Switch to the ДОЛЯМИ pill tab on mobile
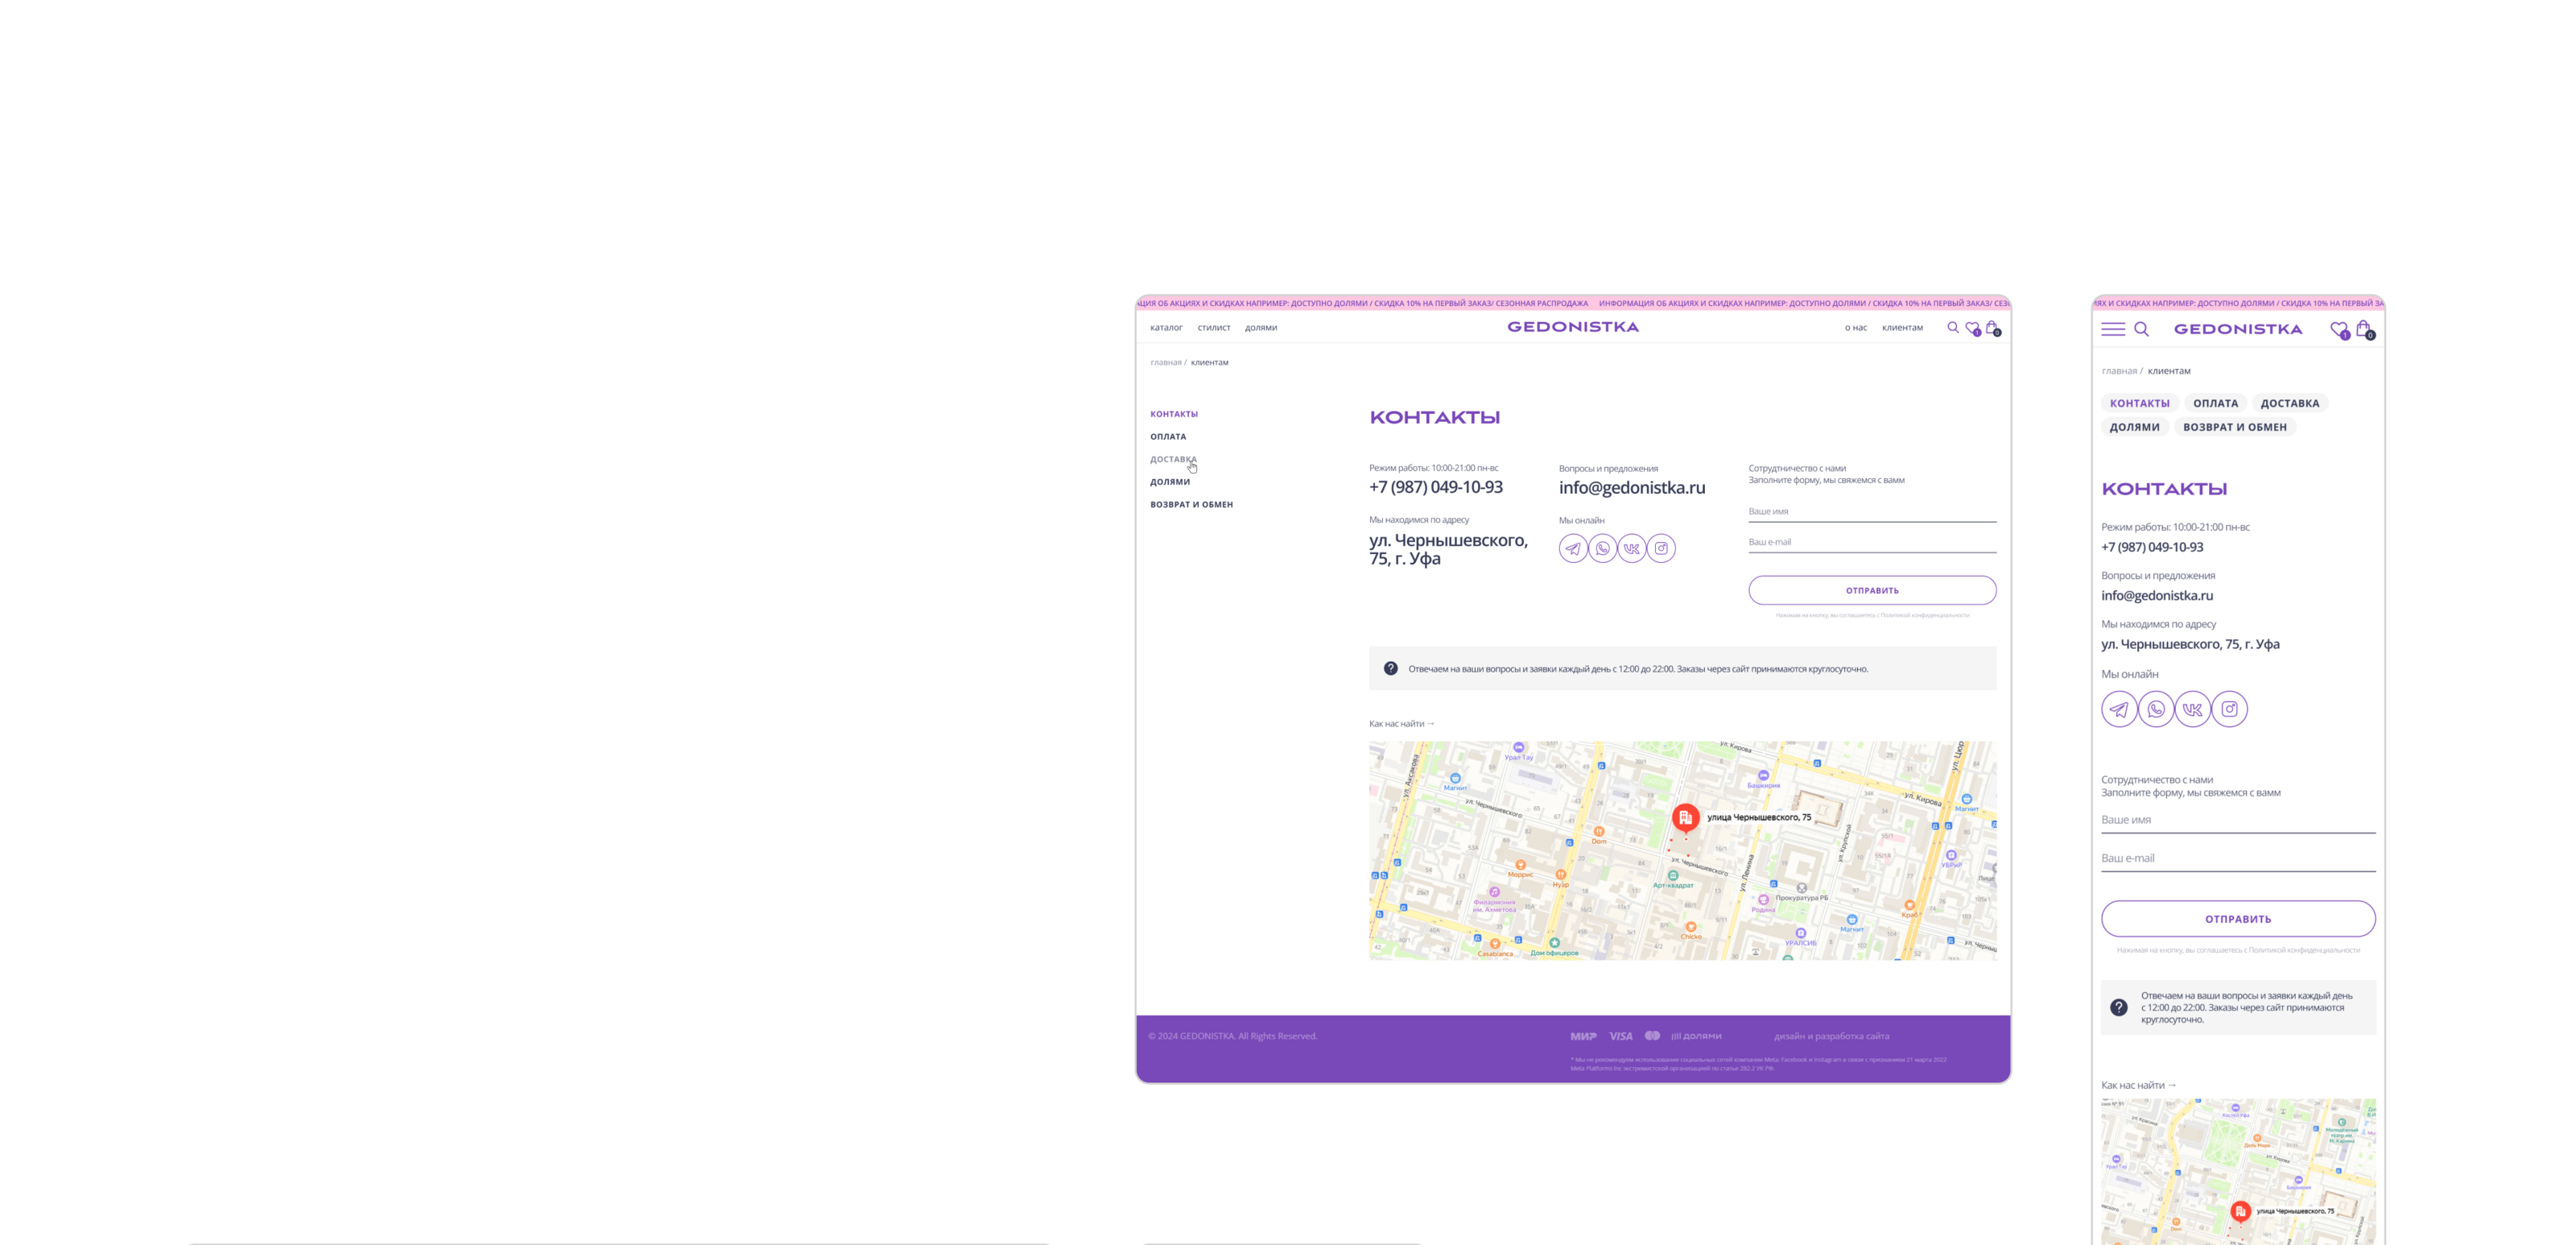Image resolution: width=2576 pixels, height=1245 pixels. point(2134,427)
